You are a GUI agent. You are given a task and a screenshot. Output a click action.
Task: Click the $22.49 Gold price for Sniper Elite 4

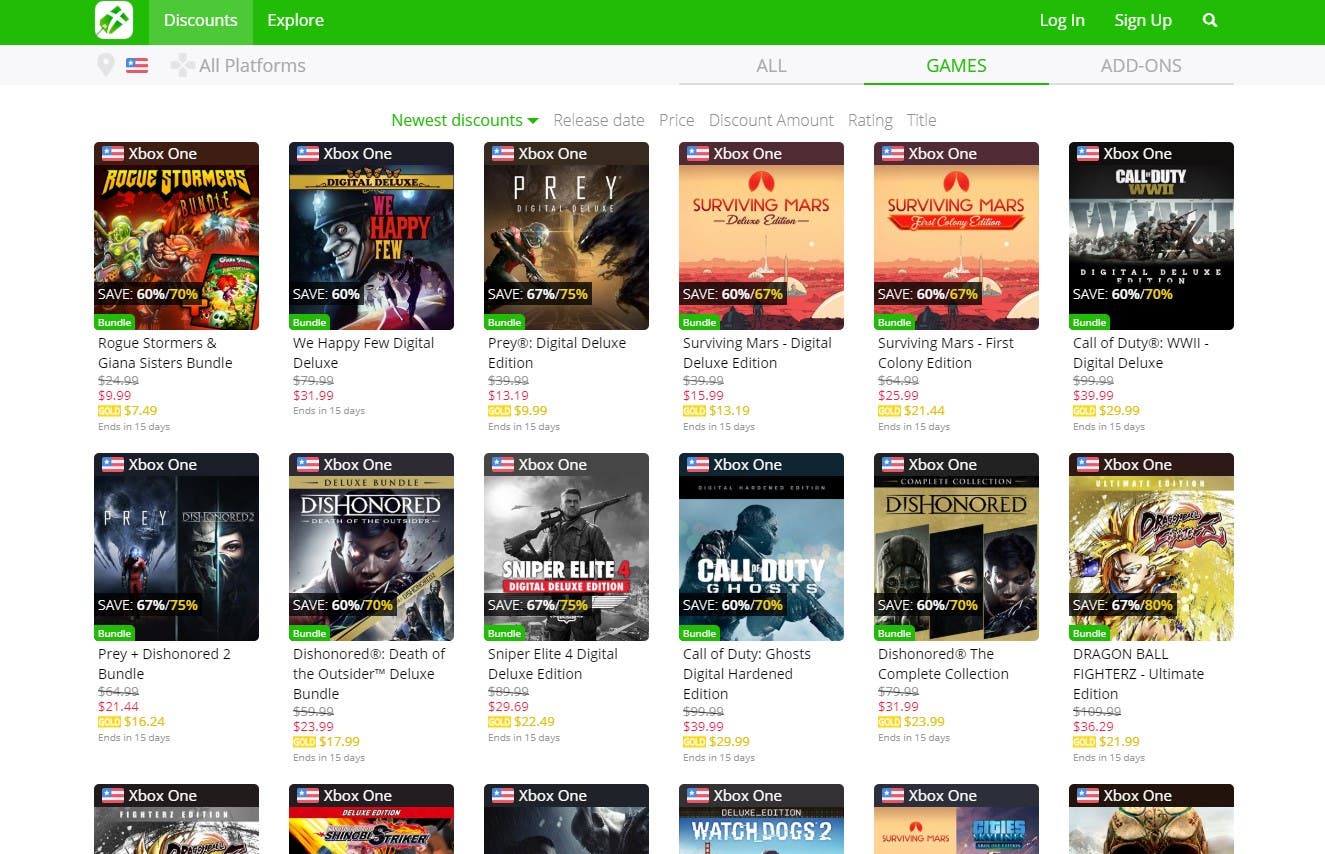pyautogui.click(x=534, y=722)
